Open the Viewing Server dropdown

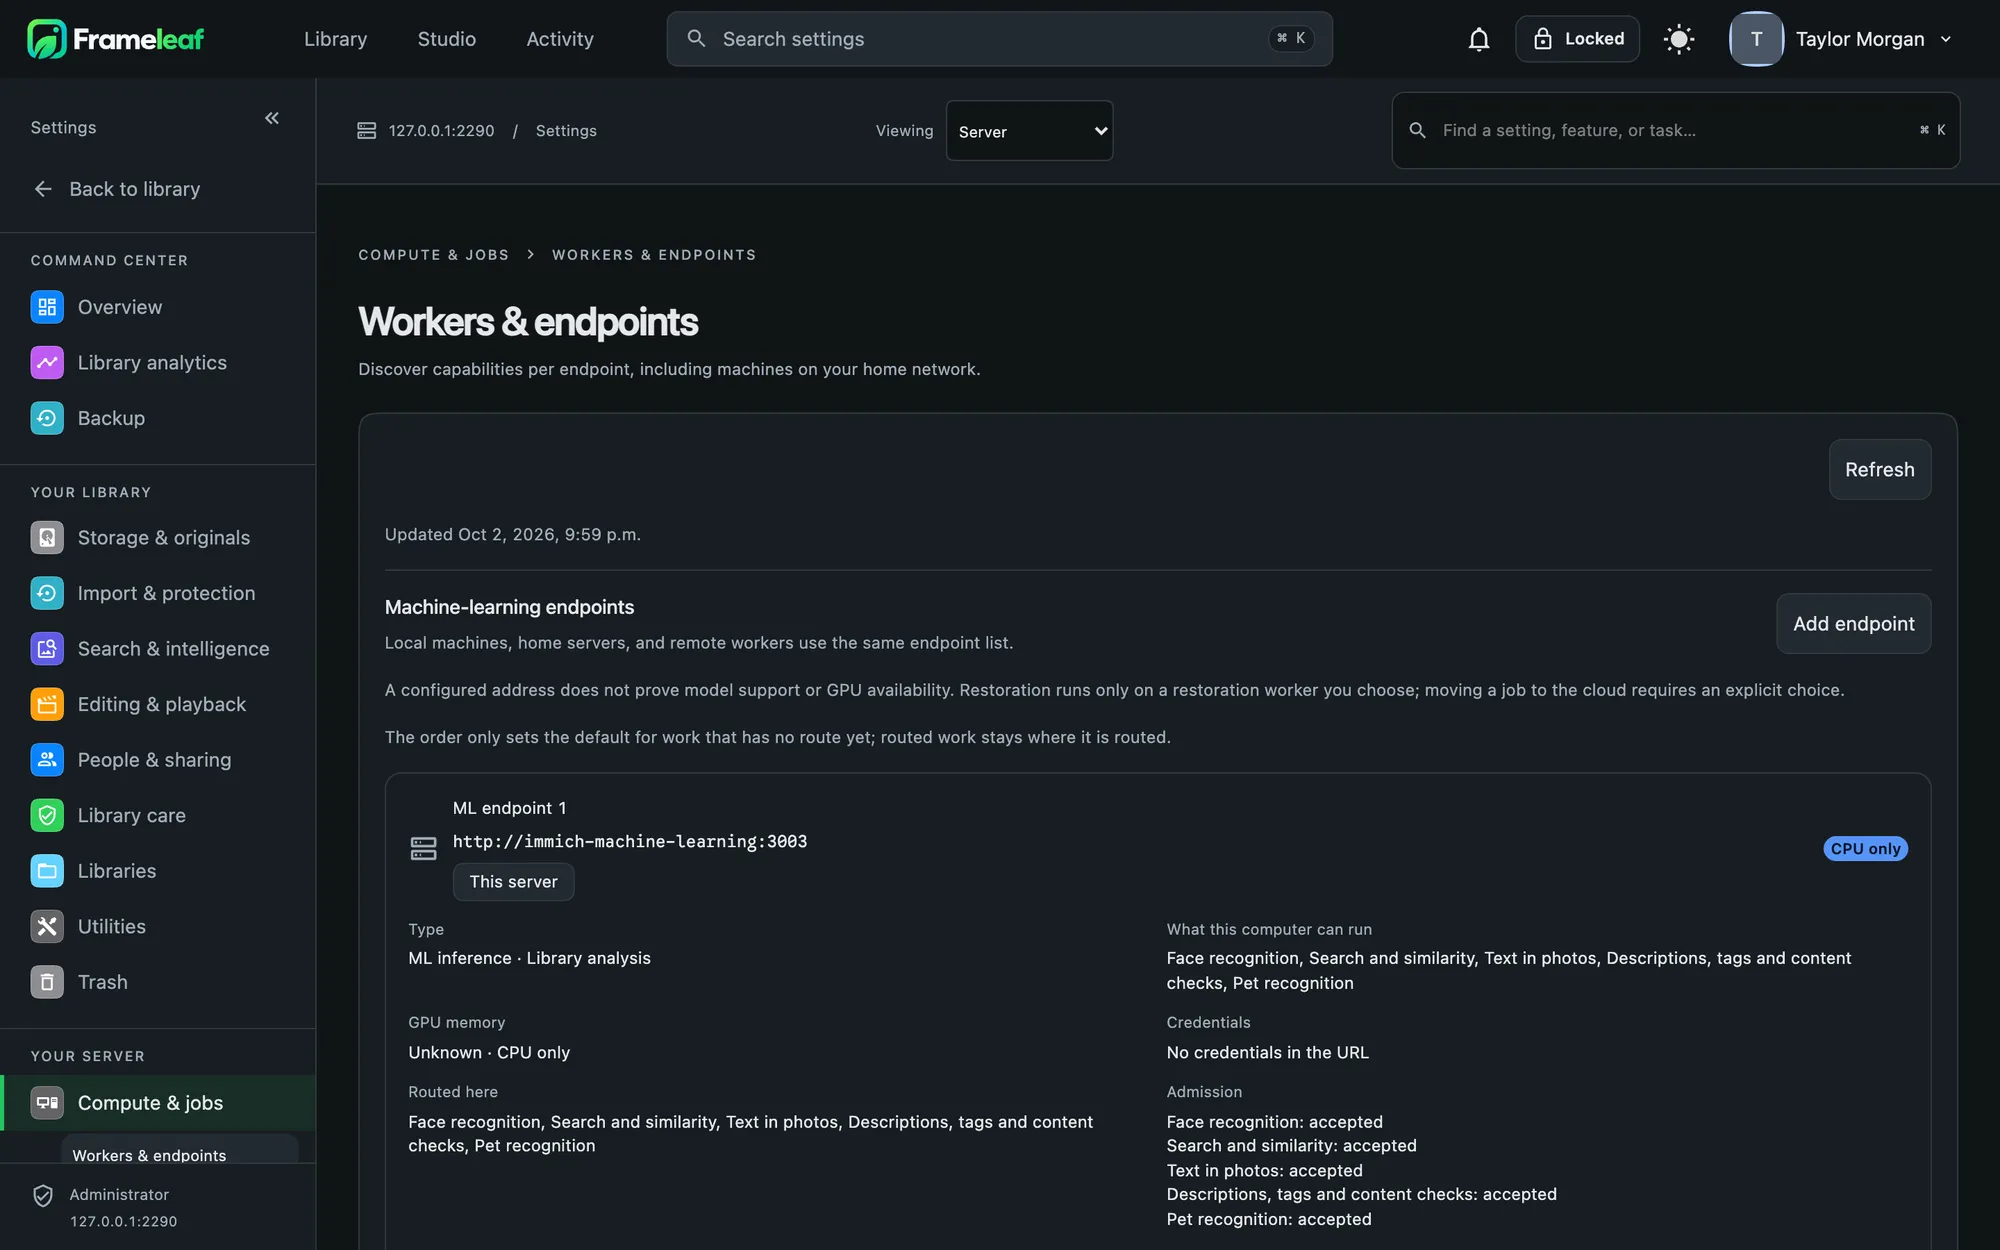tap(1029, 131)
